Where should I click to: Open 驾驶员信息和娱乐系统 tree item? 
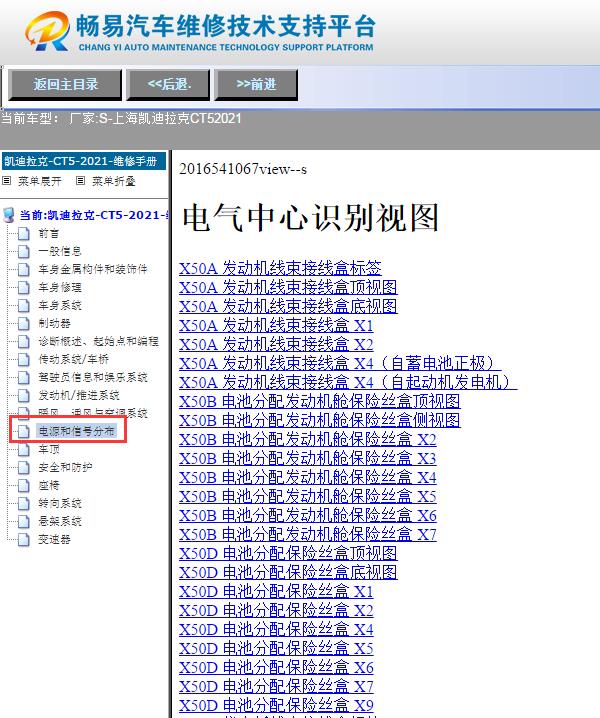tap(93, 377)
